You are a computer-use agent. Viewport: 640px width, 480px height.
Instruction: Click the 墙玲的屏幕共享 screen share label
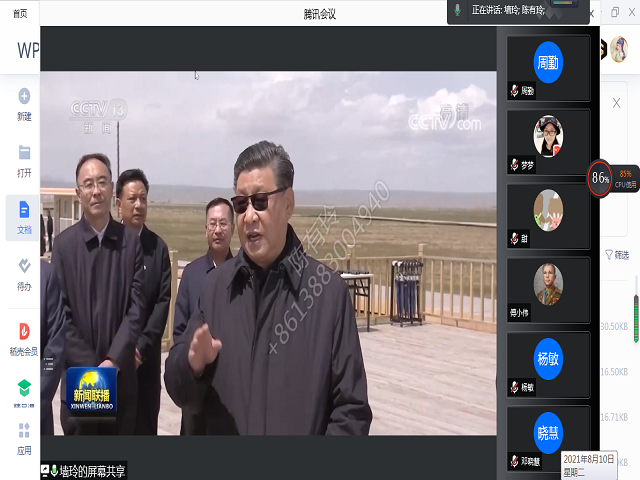pos(85,470)
